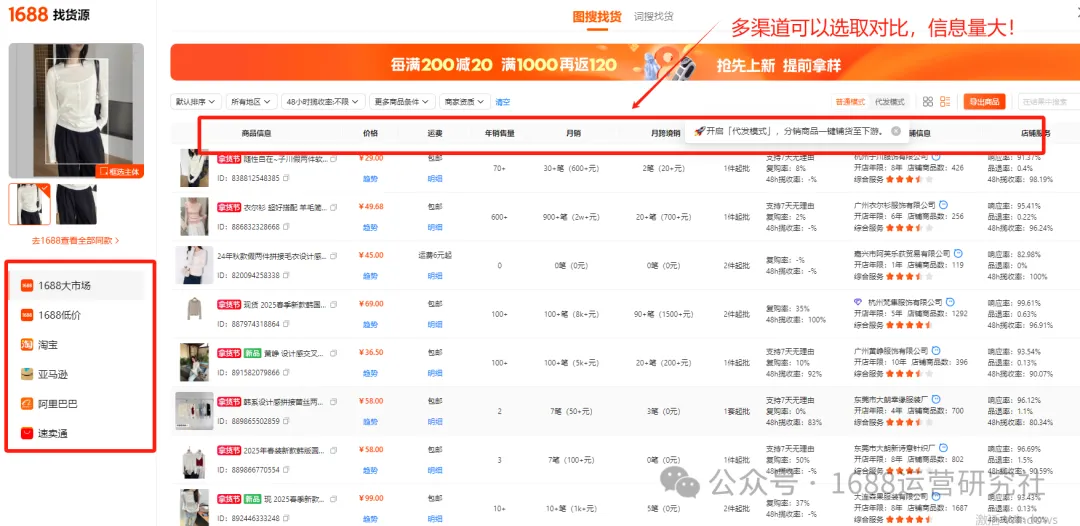Click product title 韩系设计感拼接蕾丝
Viewport: 1080px width, 526px height.
click(x=282, y=401)
